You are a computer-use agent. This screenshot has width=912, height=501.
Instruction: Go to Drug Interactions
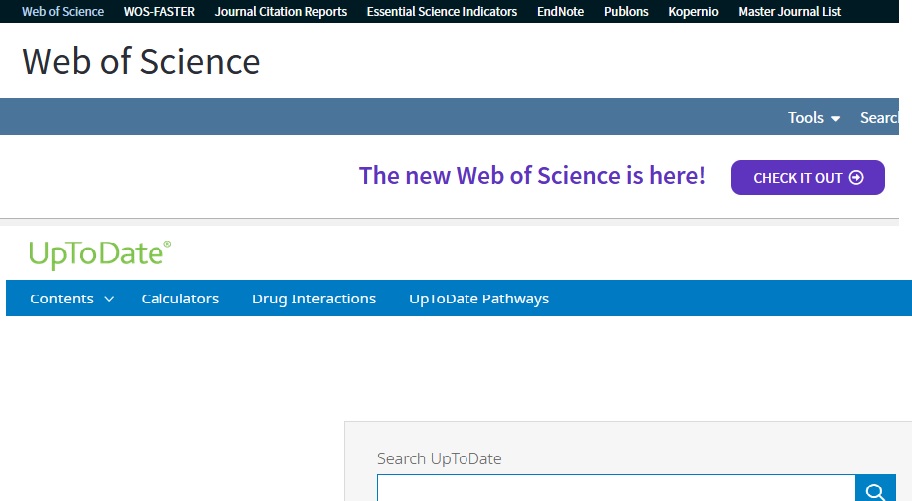point(314,299)
